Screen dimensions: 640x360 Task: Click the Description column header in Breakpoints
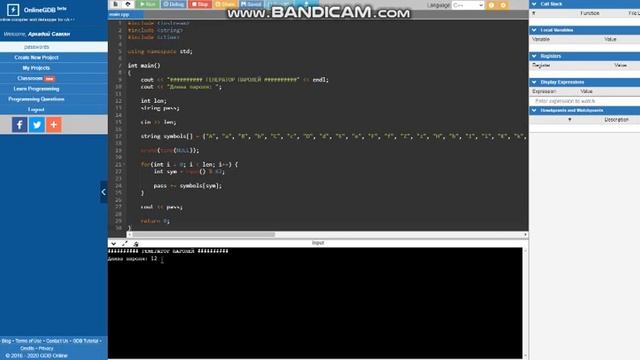616,120
